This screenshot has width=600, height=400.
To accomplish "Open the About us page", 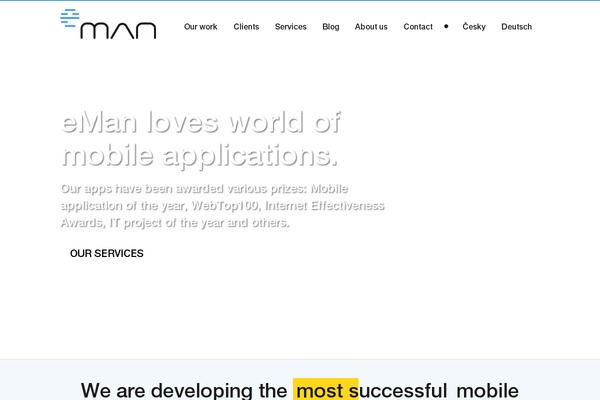I will click(x=371, y=27).
